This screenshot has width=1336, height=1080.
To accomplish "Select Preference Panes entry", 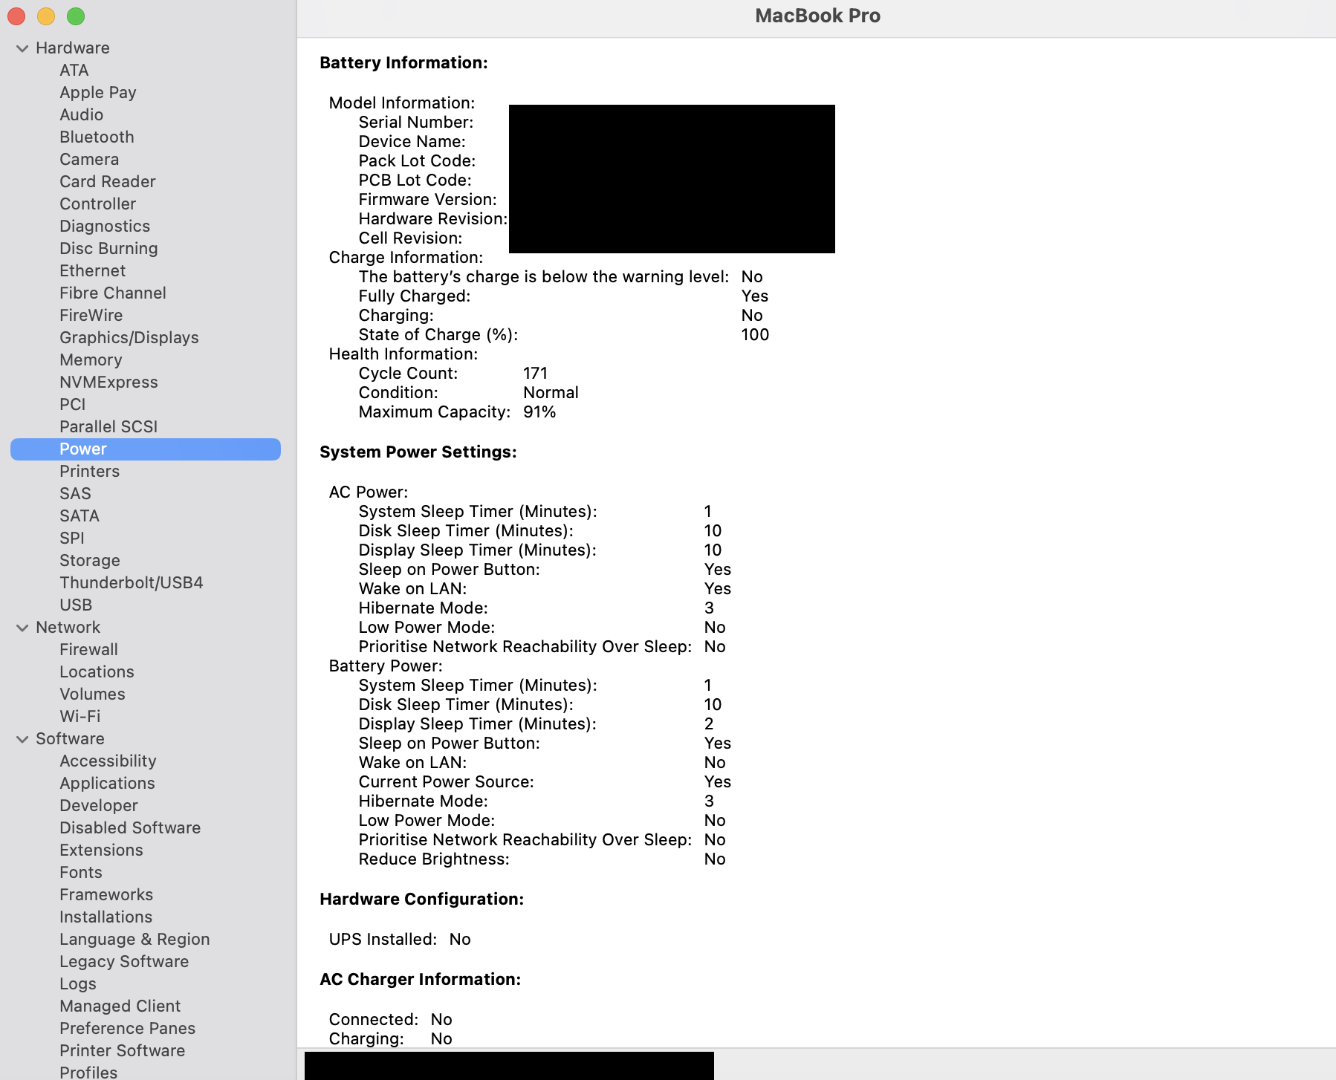I will (127, 1029).
